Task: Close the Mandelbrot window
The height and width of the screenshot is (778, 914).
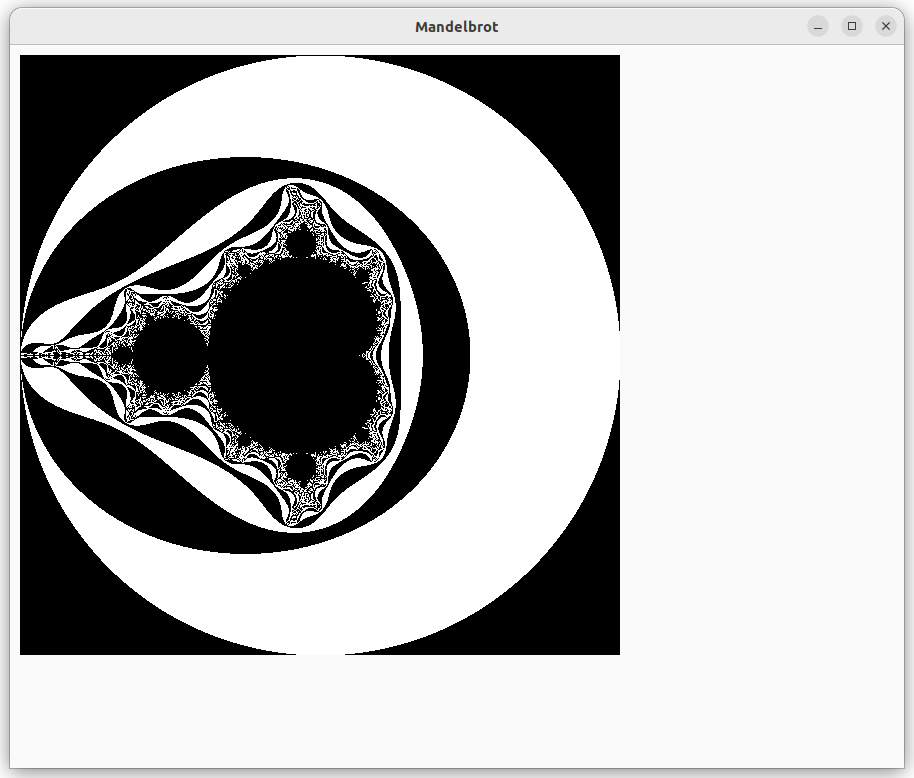Action: (885, 26)
